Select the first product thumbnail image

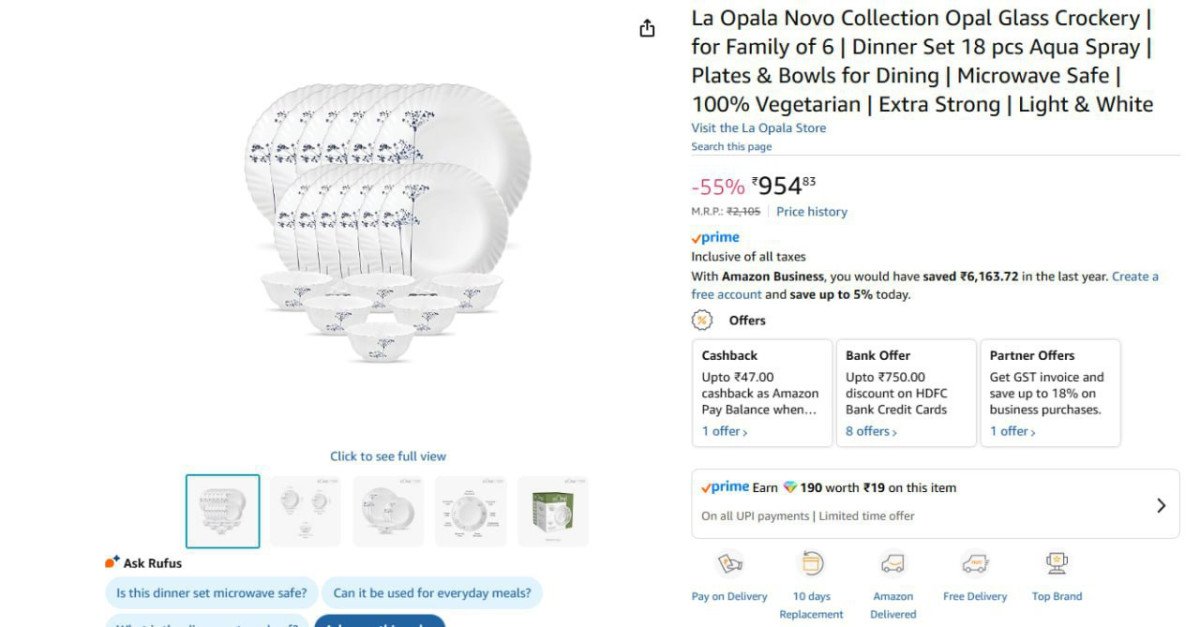pyautogui.click(x=223, y=511)
